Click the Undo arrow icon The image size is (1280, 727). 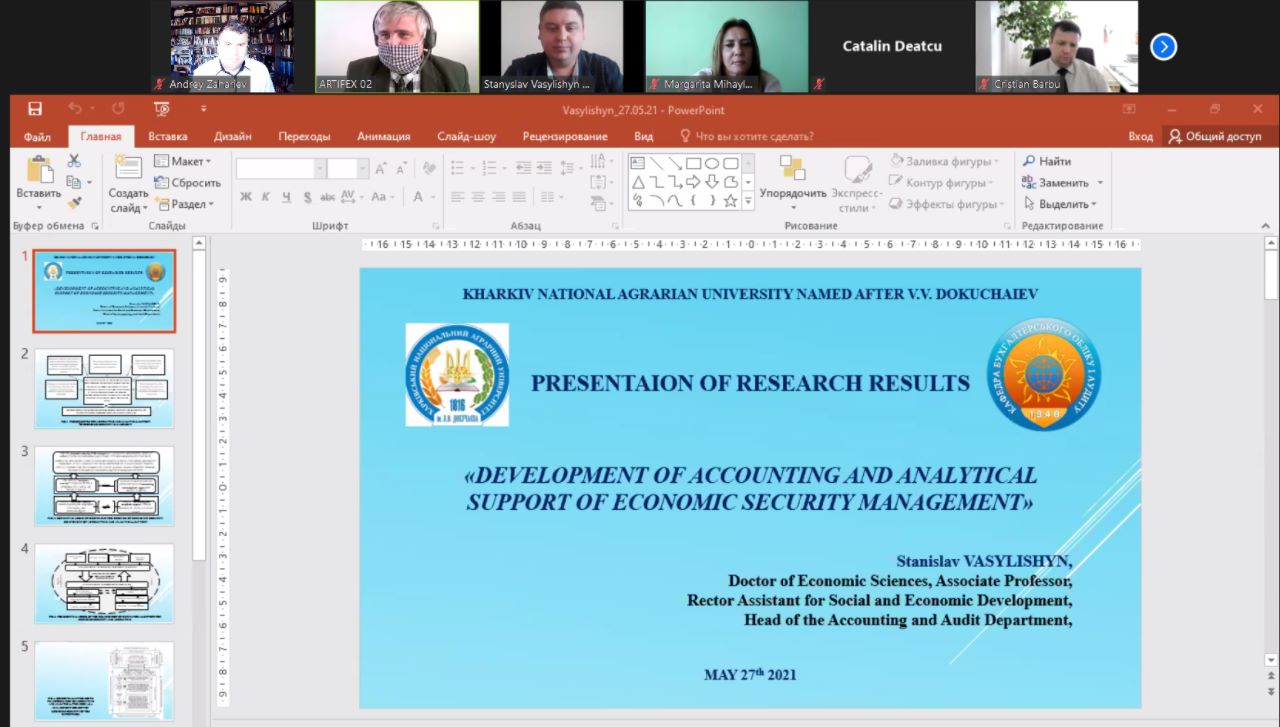point(75,109)
